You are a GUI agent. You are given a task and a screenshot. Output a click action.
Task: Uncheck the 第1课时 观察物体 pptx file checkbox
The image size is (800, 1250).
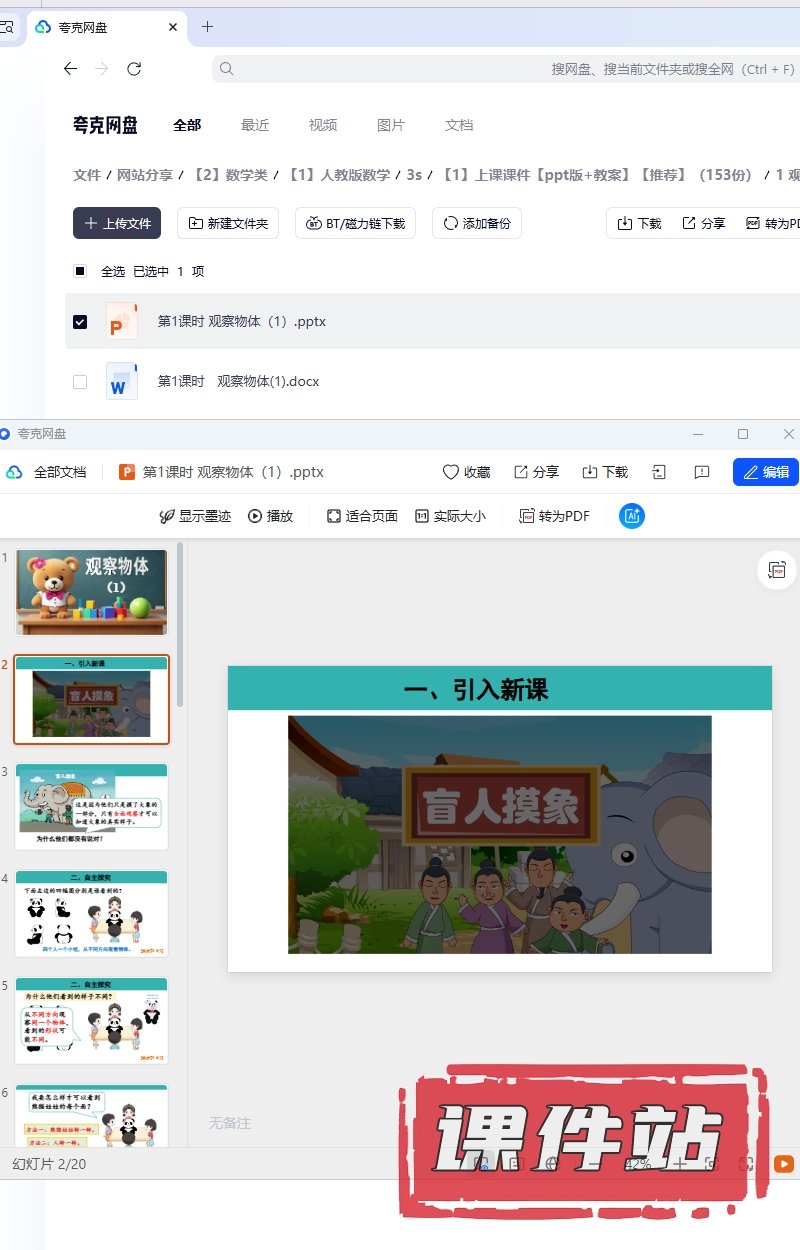point(80,322)
